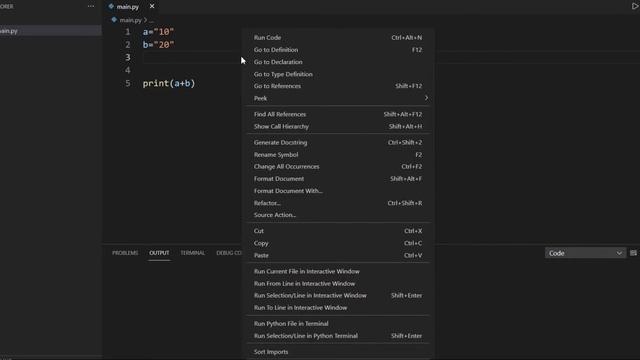
Task: Open the Explorer panel more actions ellipsis
Action: [91, 6]
